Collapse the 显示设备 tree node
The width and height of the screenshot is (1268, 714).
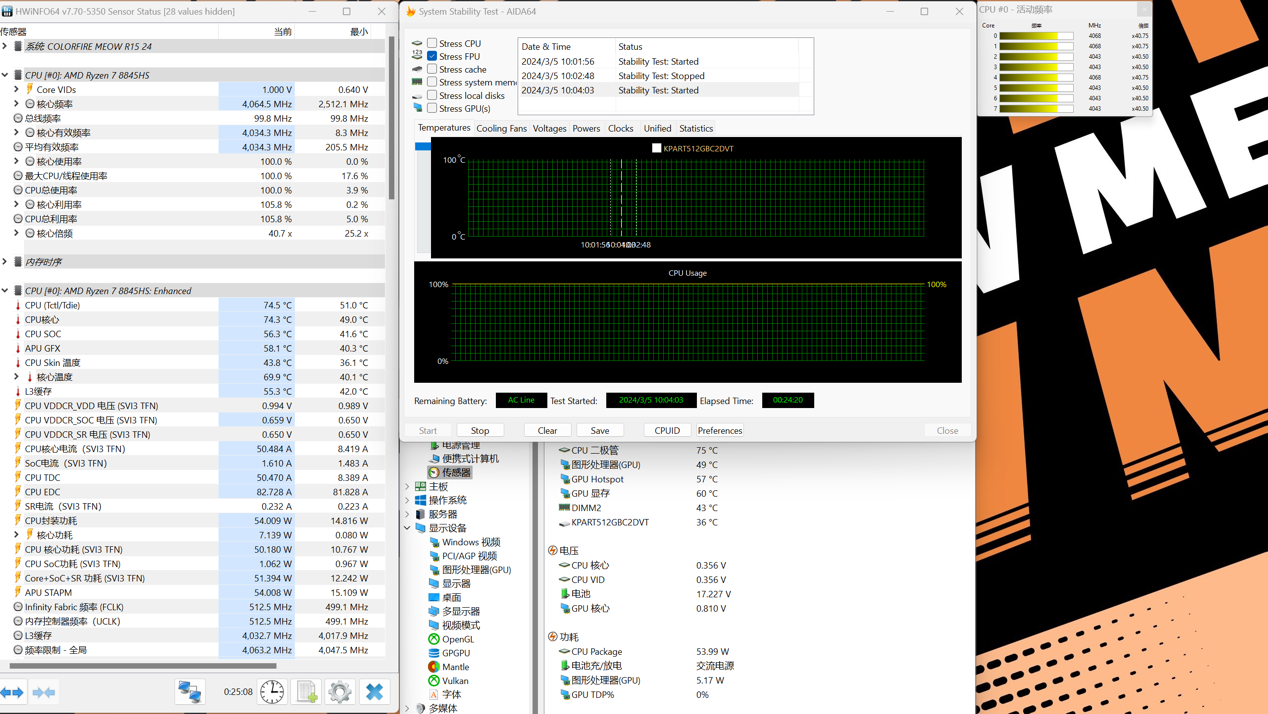408,528
